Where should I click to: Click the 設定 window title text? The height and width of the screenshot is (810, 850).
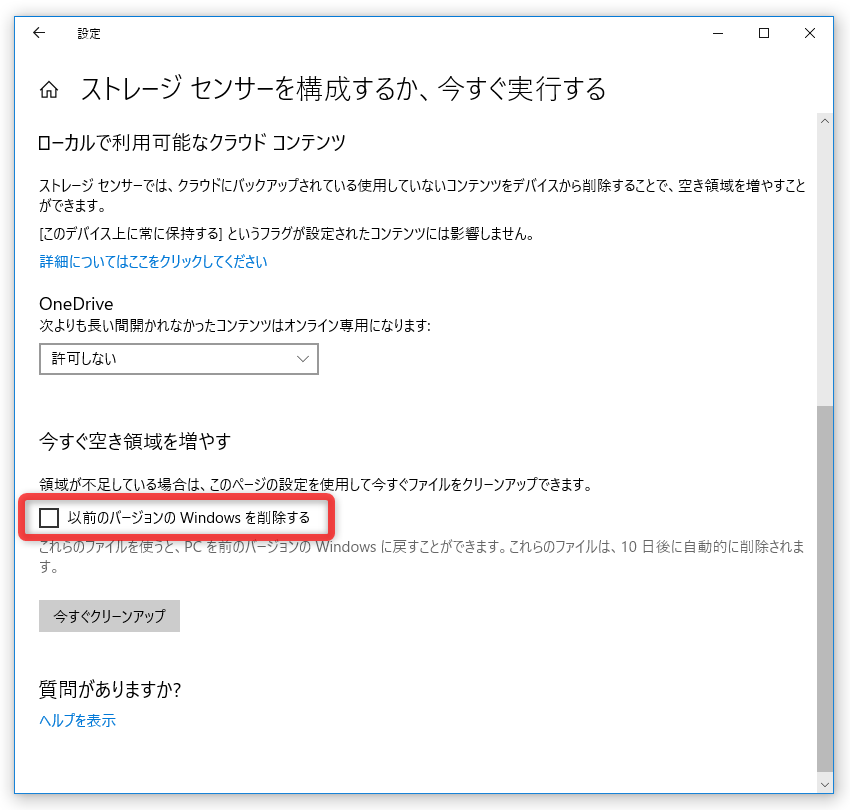pos(89,34)
